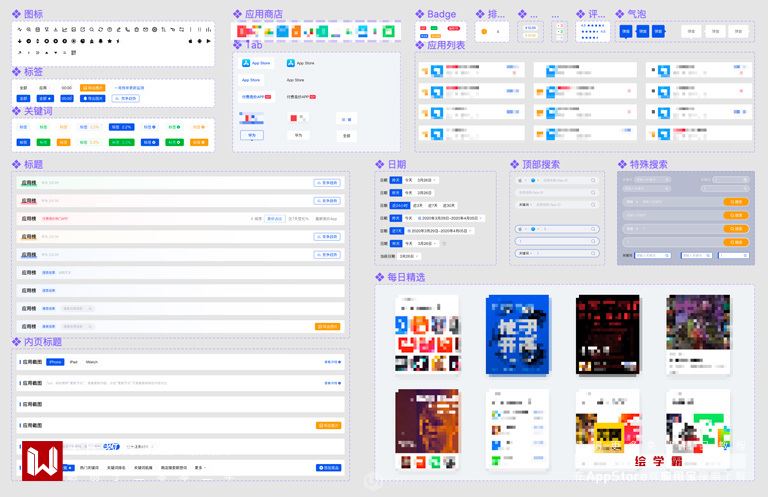Click the blue bubble with right-side pointer in 气泡
This screenshot has width=768, height=497.
tap(659, 31)
